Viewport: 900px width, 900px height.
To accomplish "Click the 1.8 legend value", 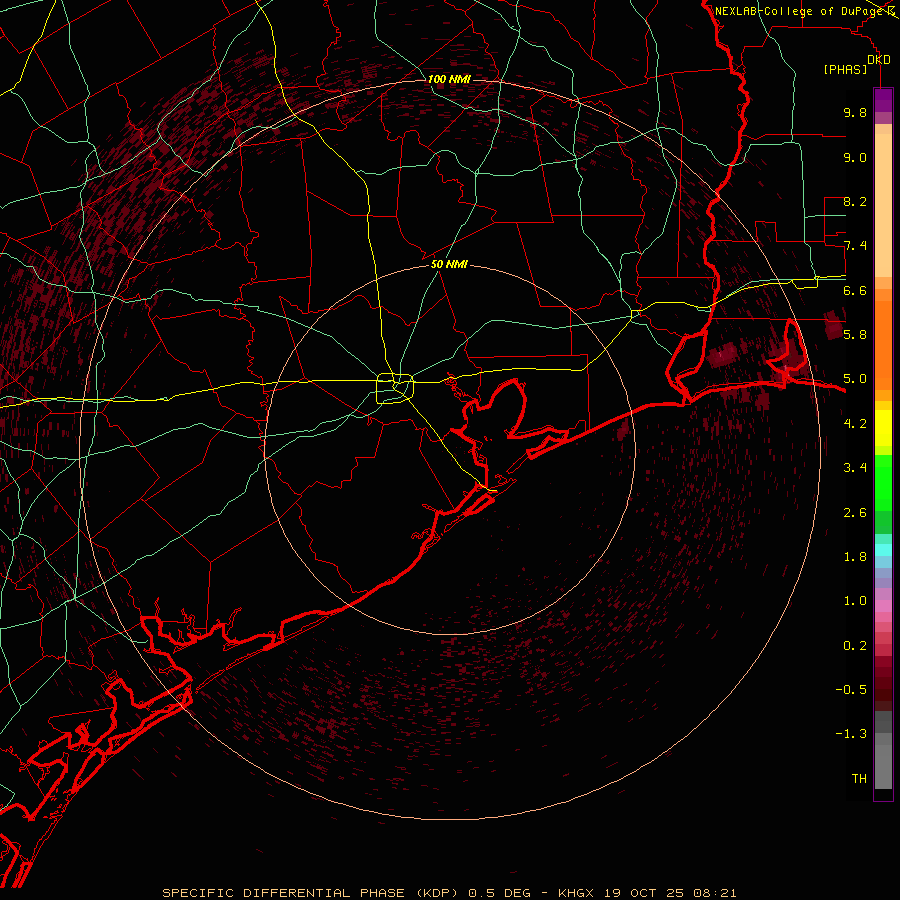I will click(x=855, y=557).
